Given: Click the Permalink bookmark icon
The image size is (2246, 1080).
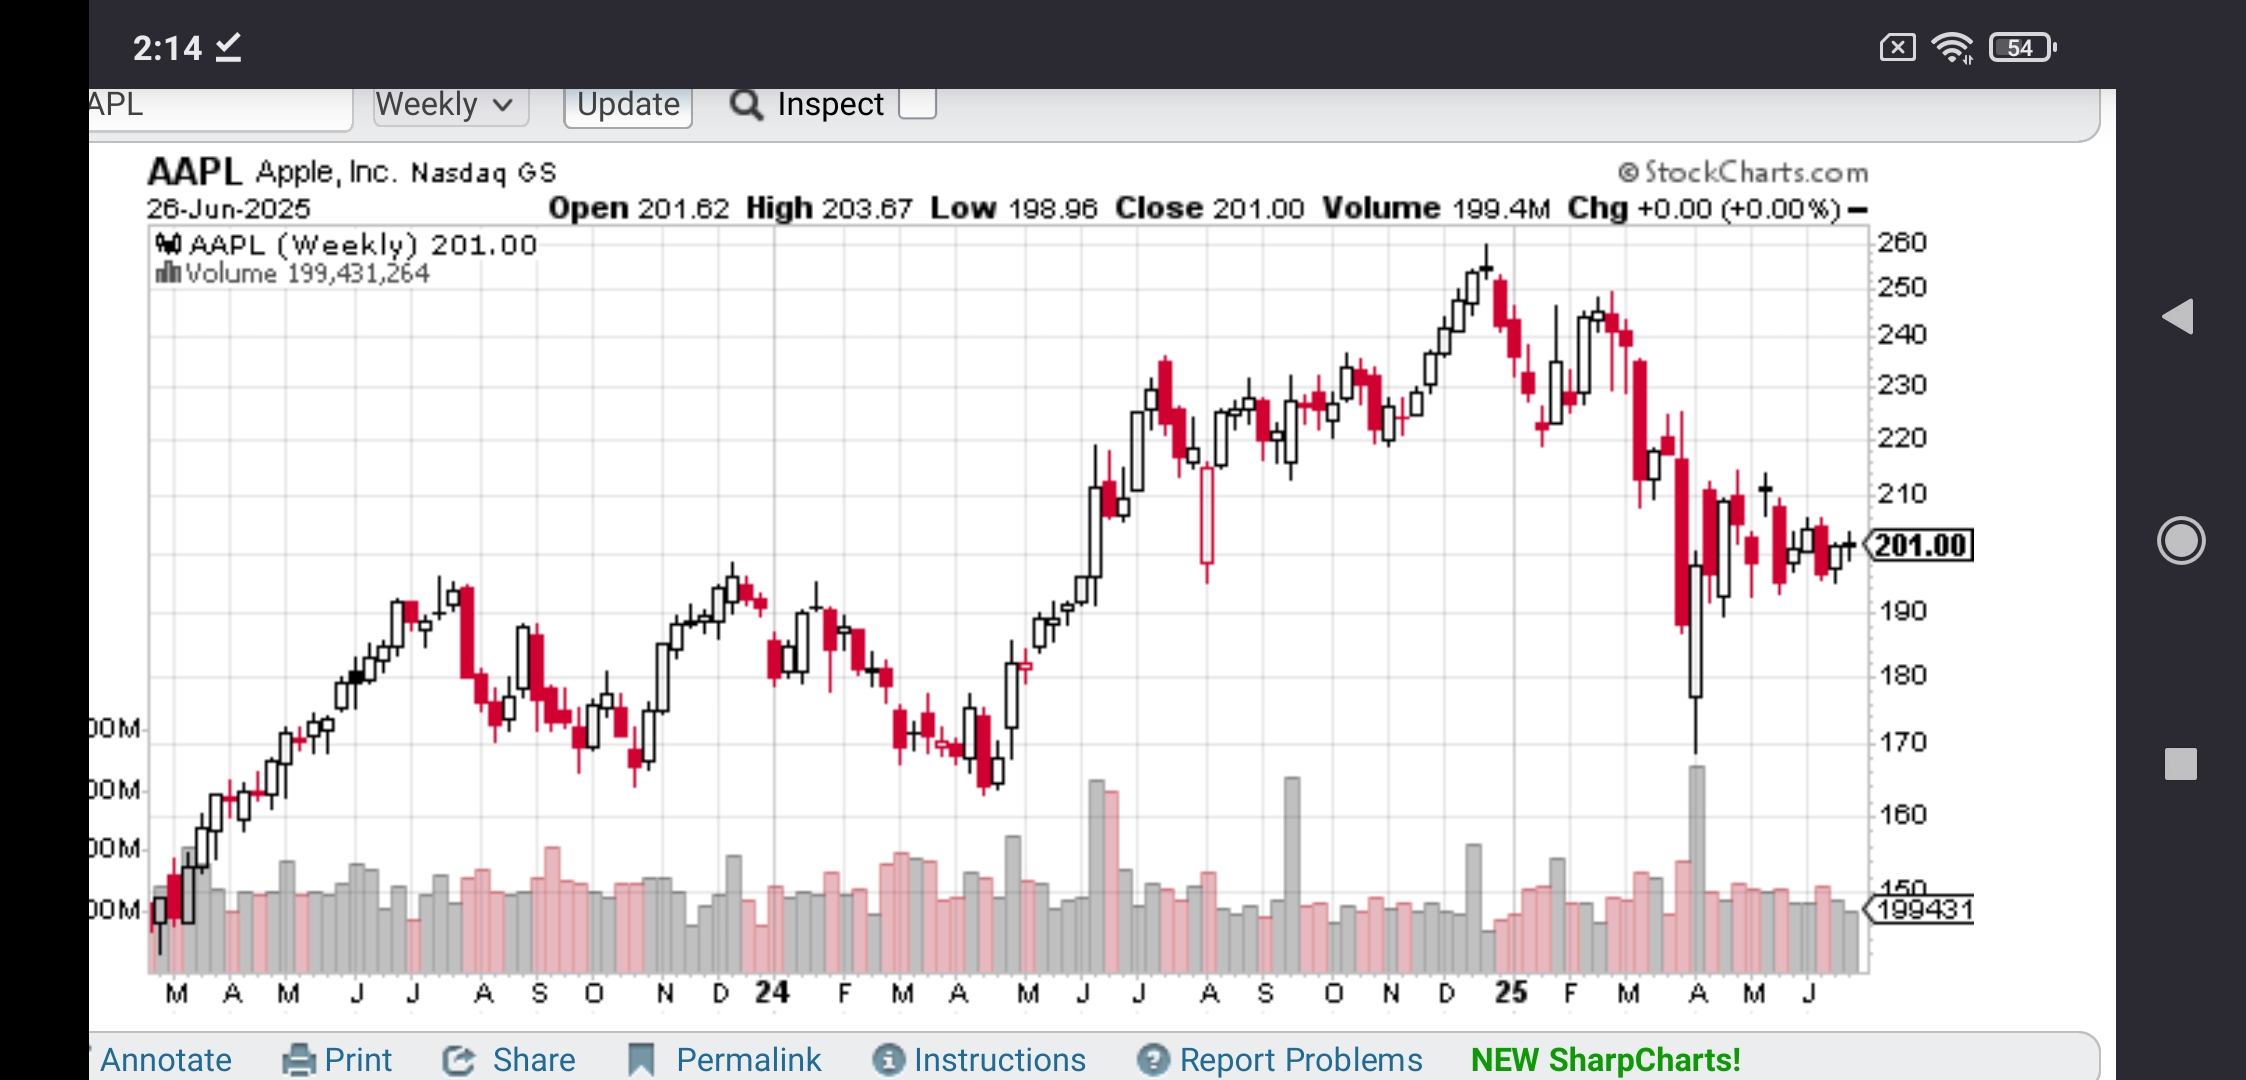Looking at the screenshot, I should coord(641,1060).
